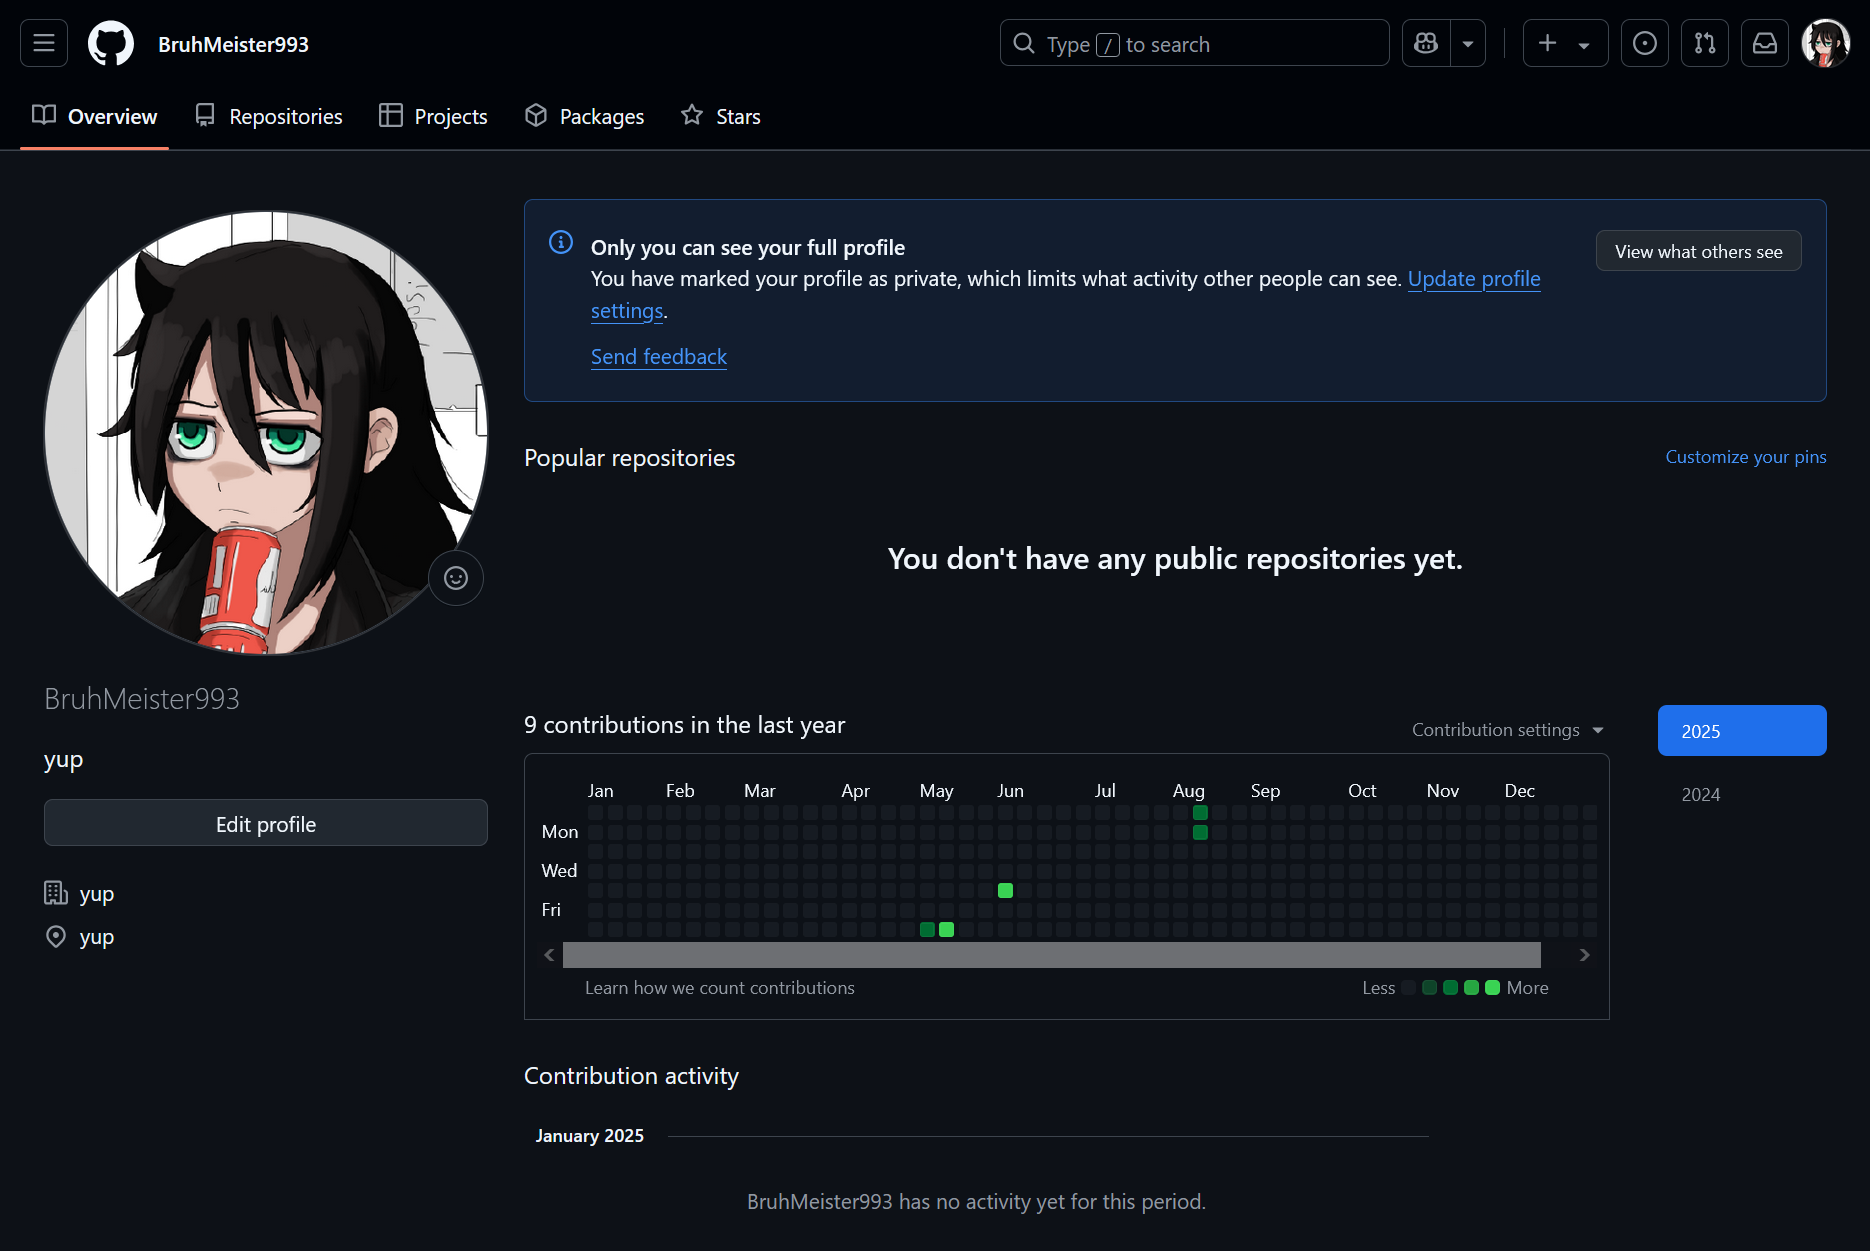Open the issues icon in header
Screen dimensions: 1870x1251
click(1645, 43)
